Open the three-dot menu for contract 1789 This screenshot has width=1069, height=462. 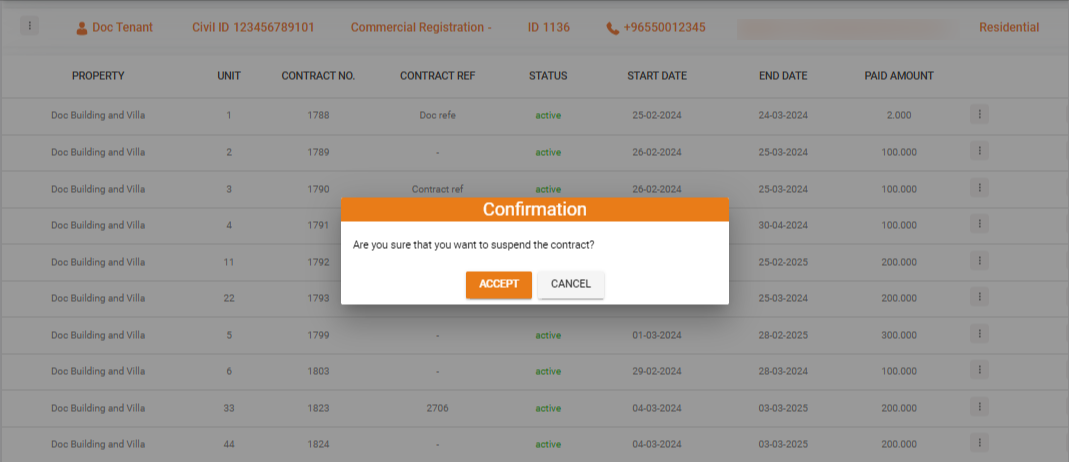979,151
